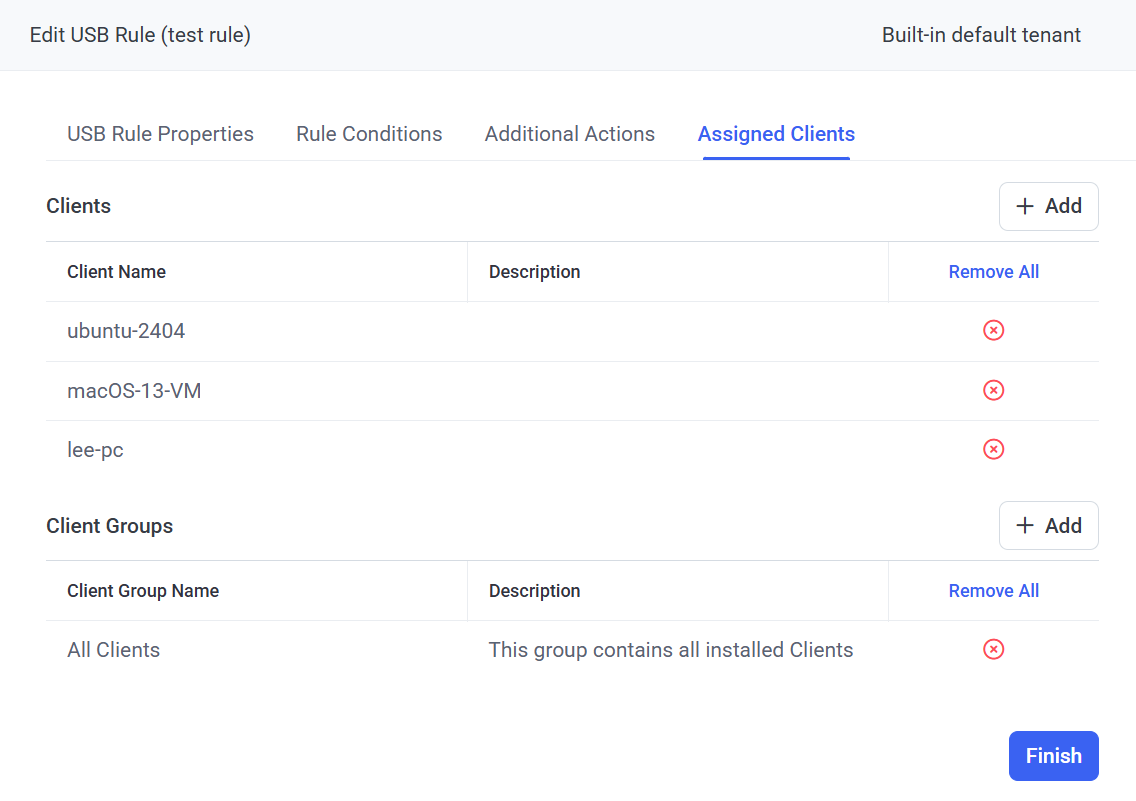Add a new client to Clients

[1048, 206]
